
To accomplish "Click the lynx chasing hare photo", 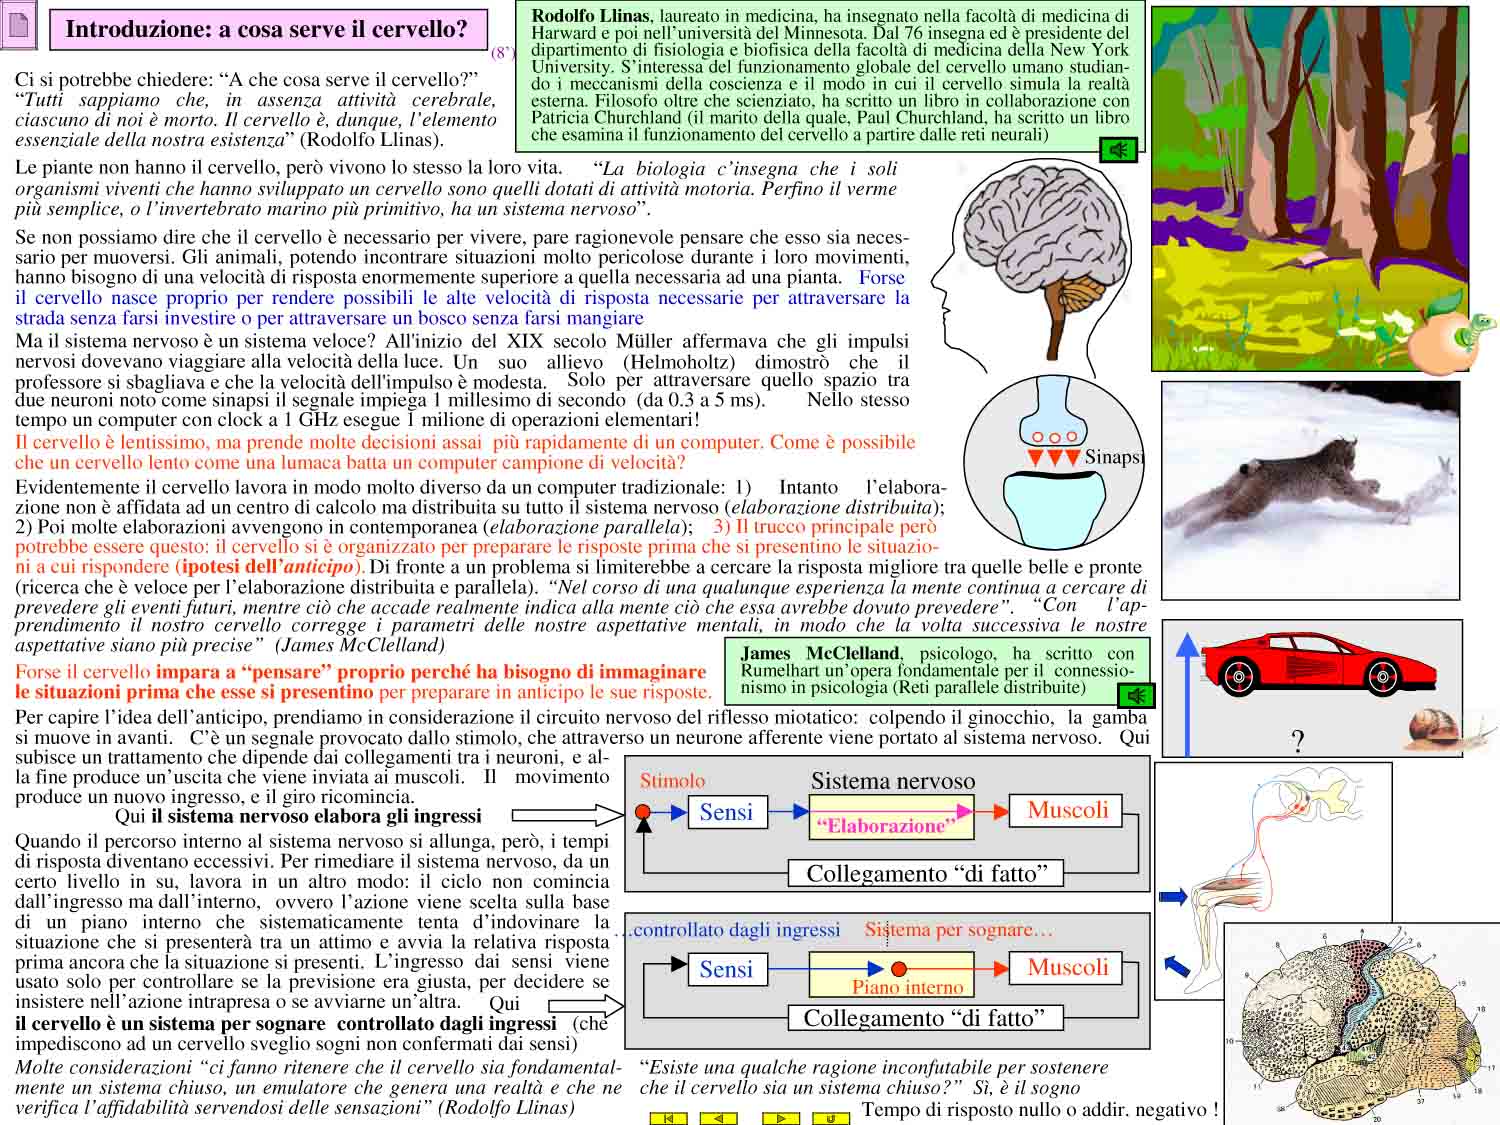I will pyautogui.click(x=1310, y=488).
